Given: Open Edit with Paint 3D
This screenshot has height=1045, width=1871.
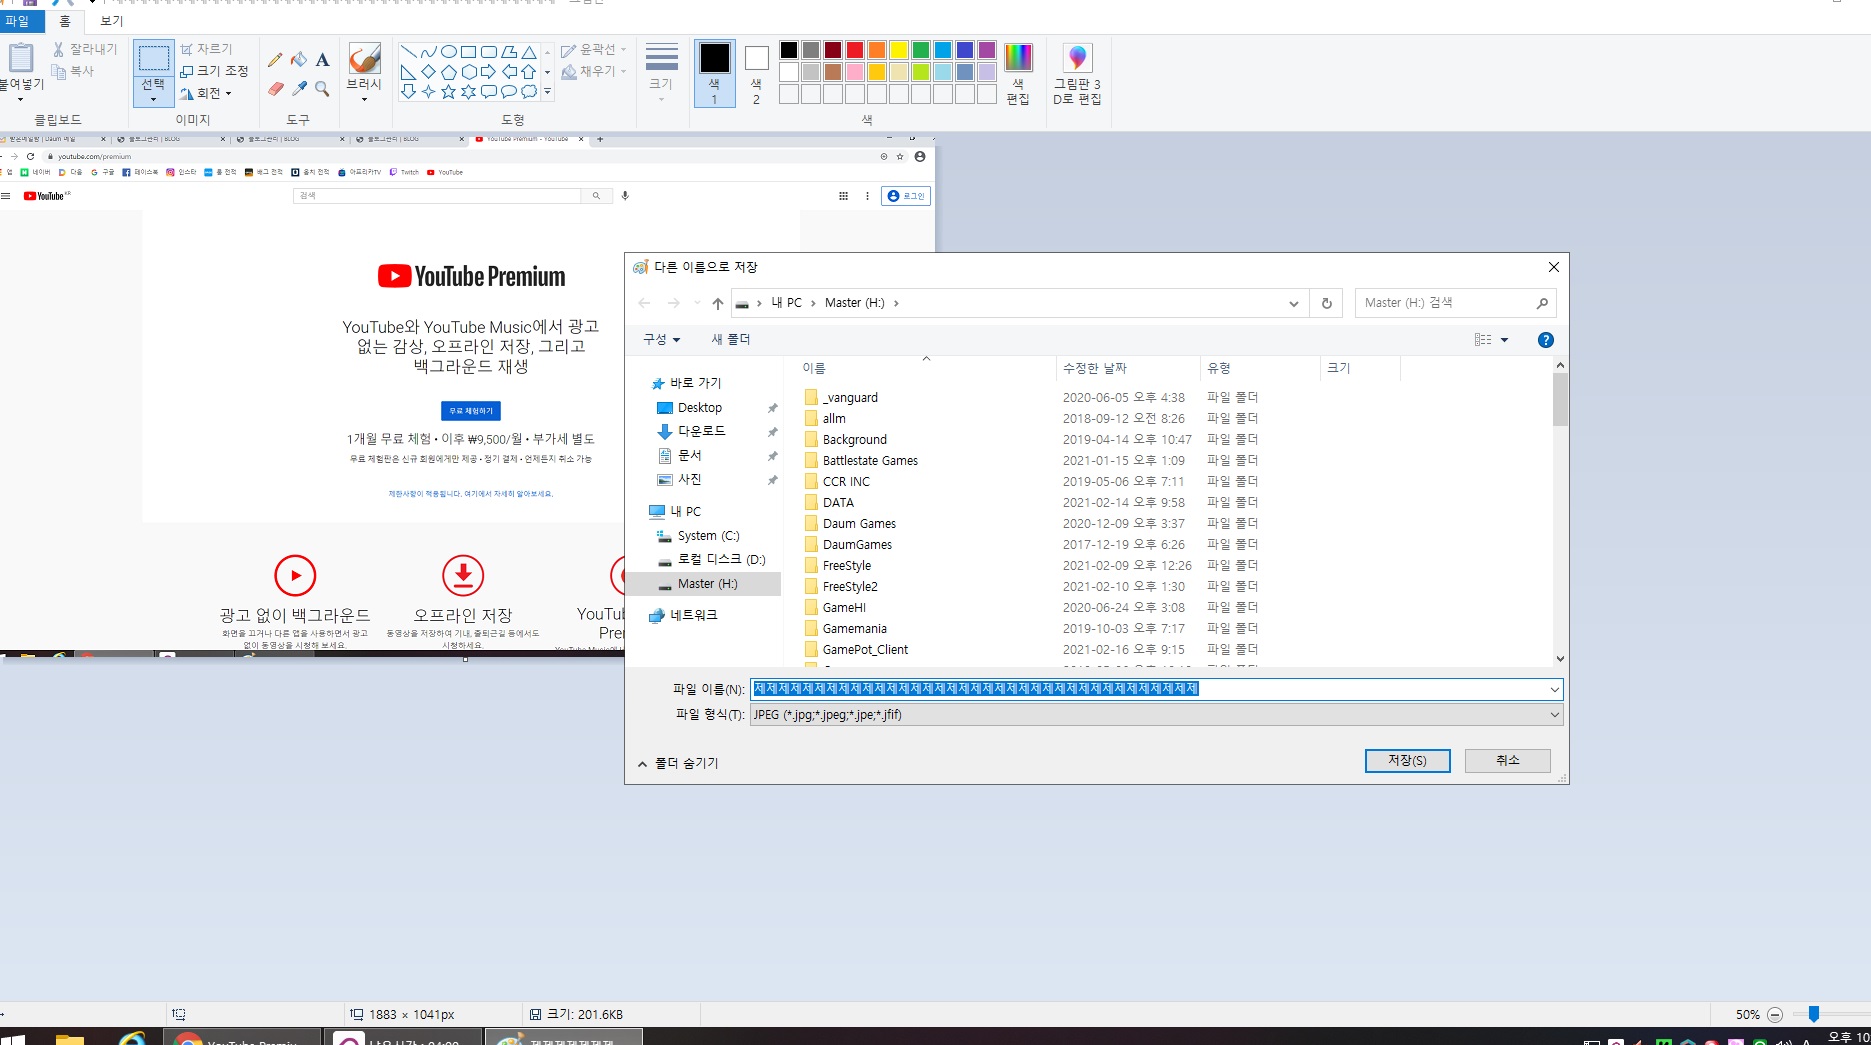Looking at the screenshot, I should tap(1077, 73).
